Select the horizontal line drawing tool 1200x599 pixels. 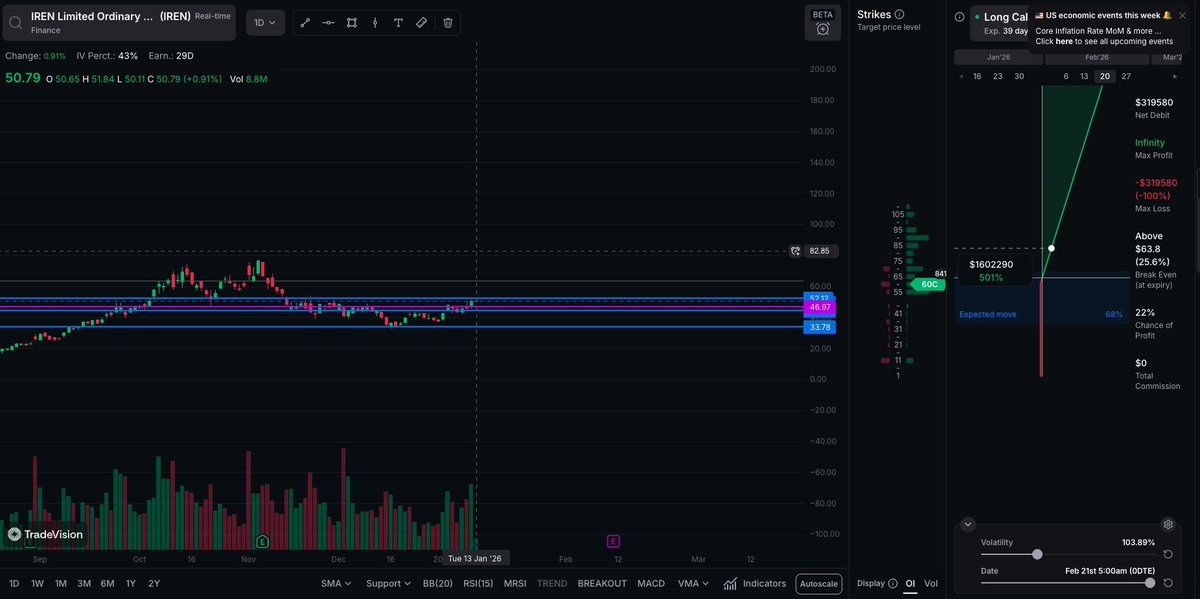click(x=329, y=22)
